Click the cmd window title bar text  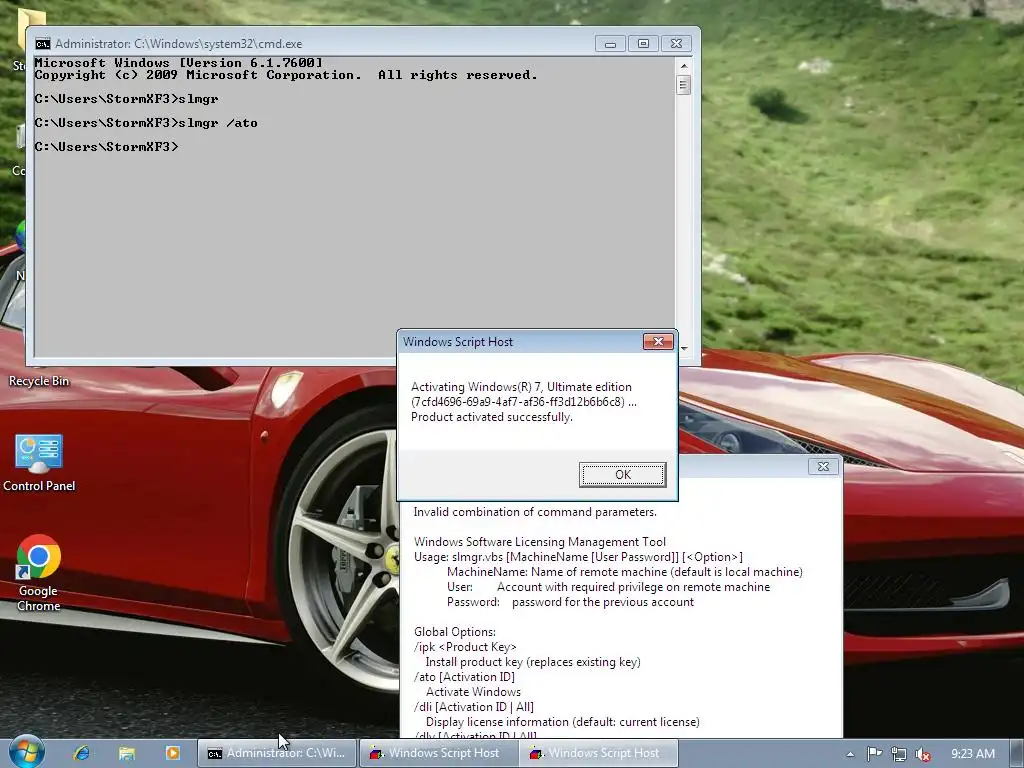pos(178,44)
